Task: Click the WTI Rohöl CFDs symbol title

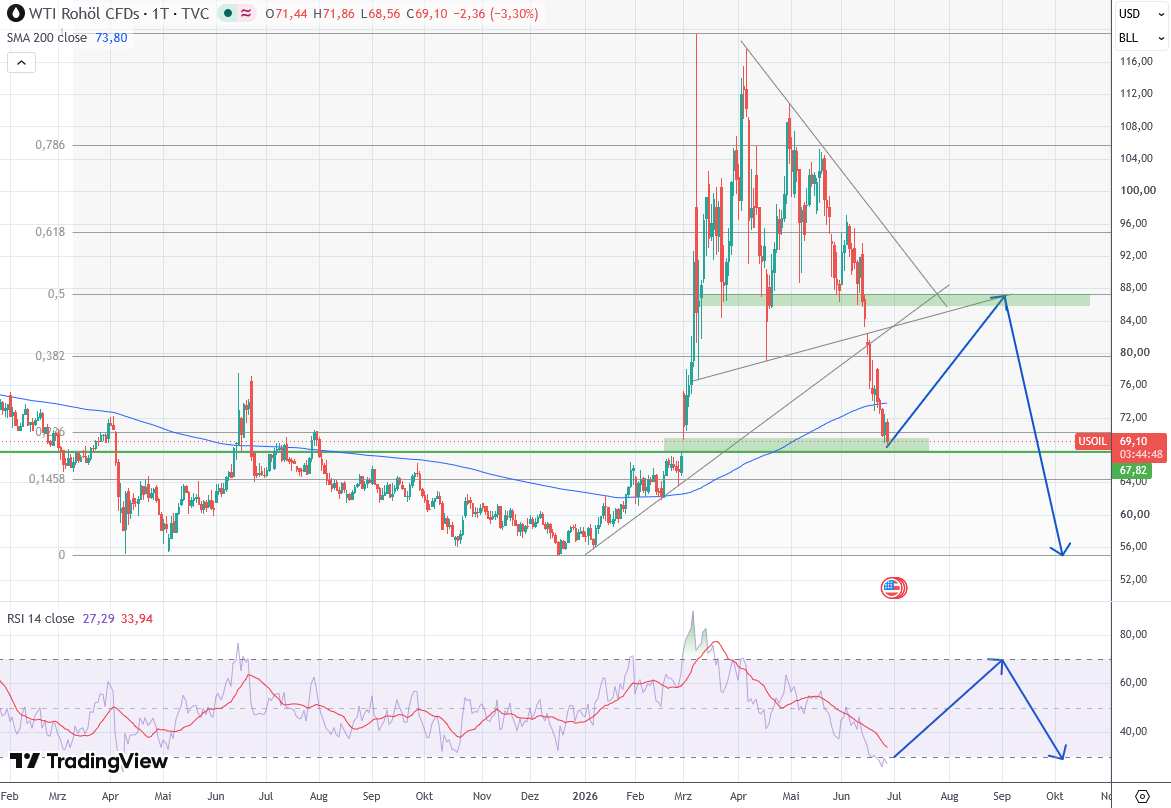Action: click(x=118, y=13)
